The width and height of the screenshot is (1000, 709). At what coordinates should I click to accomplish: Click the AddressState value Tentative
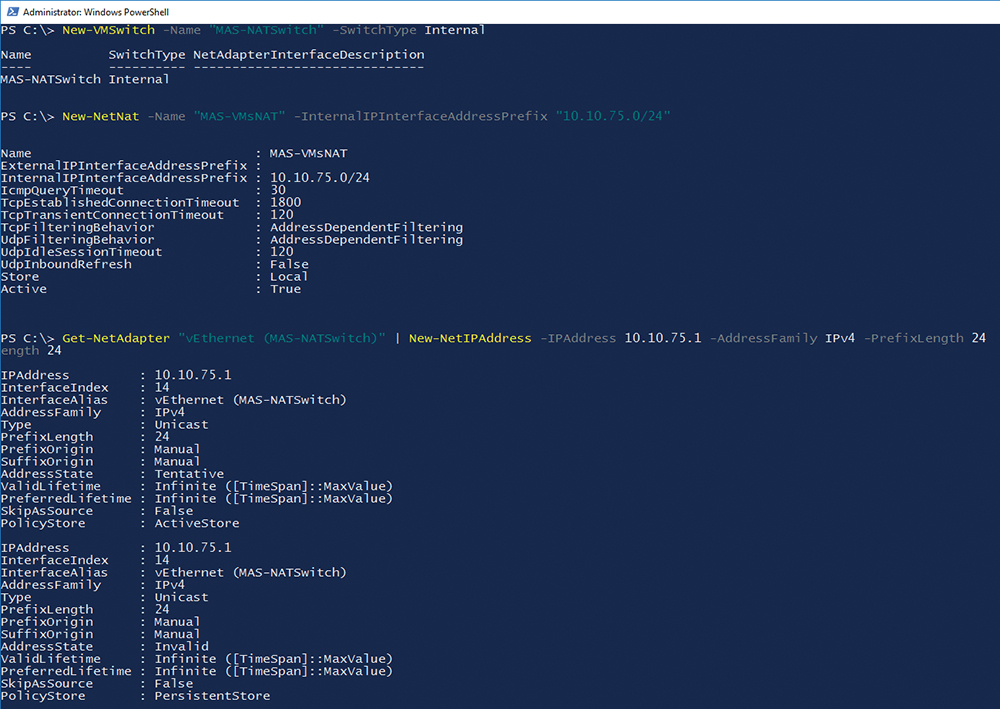pos(189,474)
